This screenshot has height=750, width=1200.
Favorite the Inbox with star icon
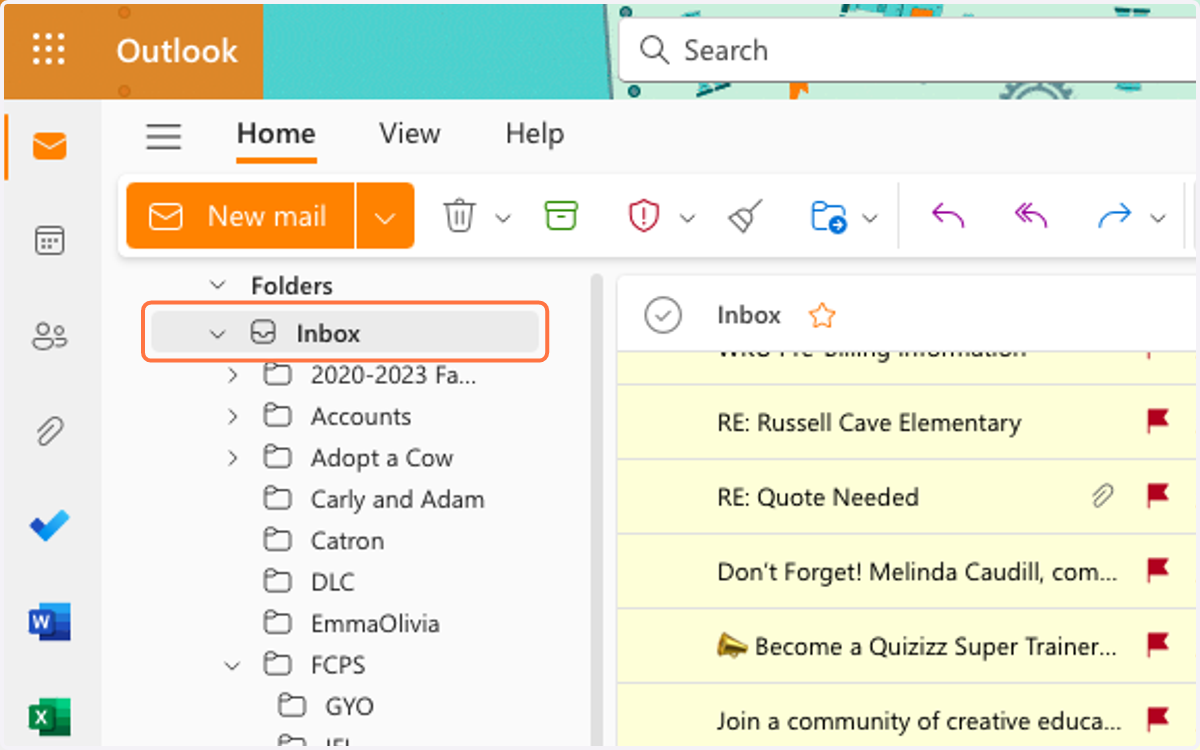pyautogui.click(x=822, y=316)
